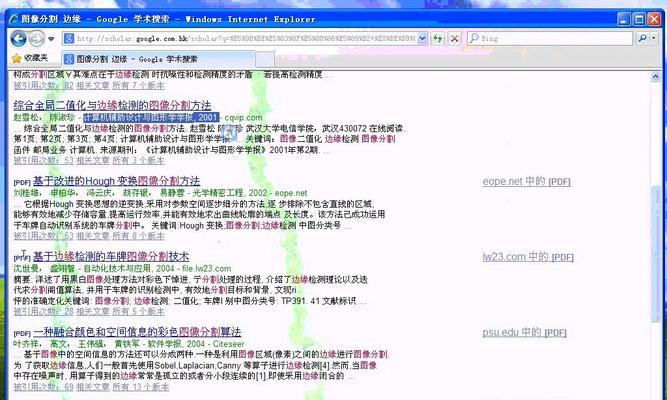Open the Favorites star button
The width and height of the screenshot is (667, 400).
pos(30,58)
